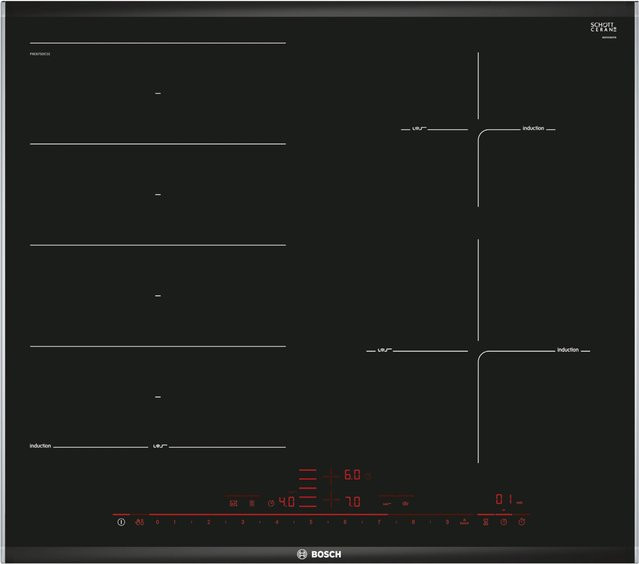The height and width of the screenshot is (564, 639).
Task: Tap the pot-shaped icon right of the pan icon
Action: (405, 504)
